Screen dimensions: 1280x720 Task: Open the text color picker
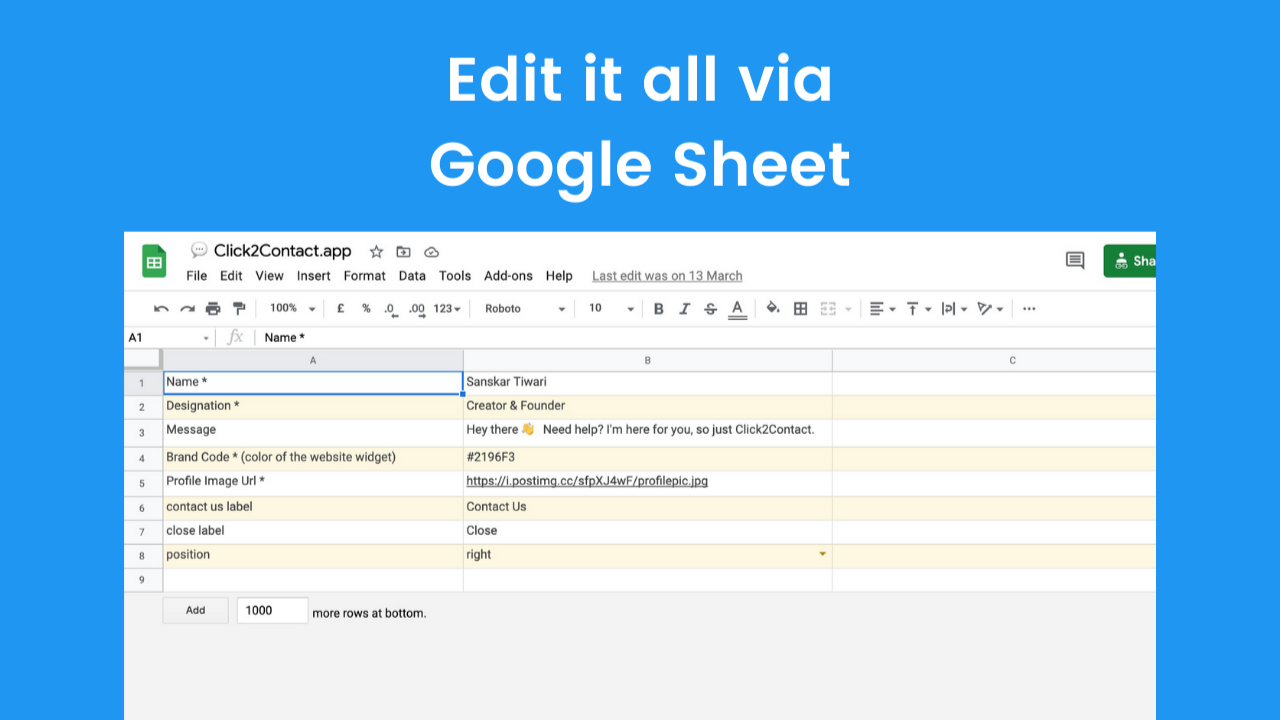(x=737, y=309)
